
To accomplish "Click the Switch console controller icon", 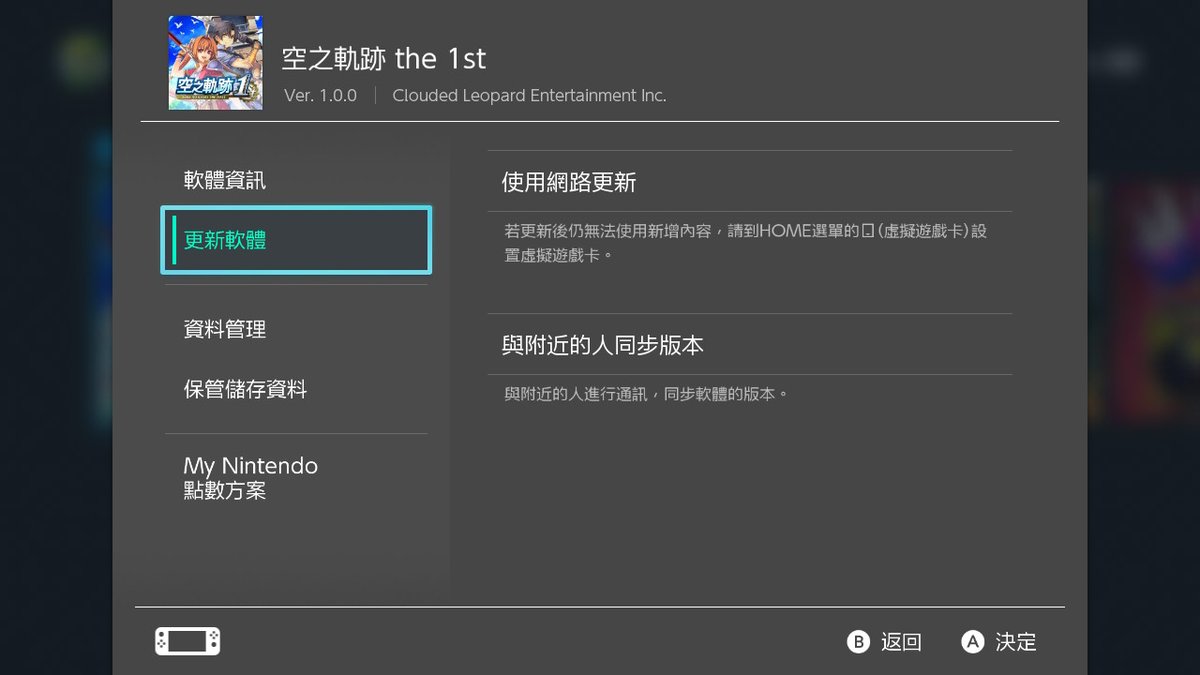I will 188,642.
